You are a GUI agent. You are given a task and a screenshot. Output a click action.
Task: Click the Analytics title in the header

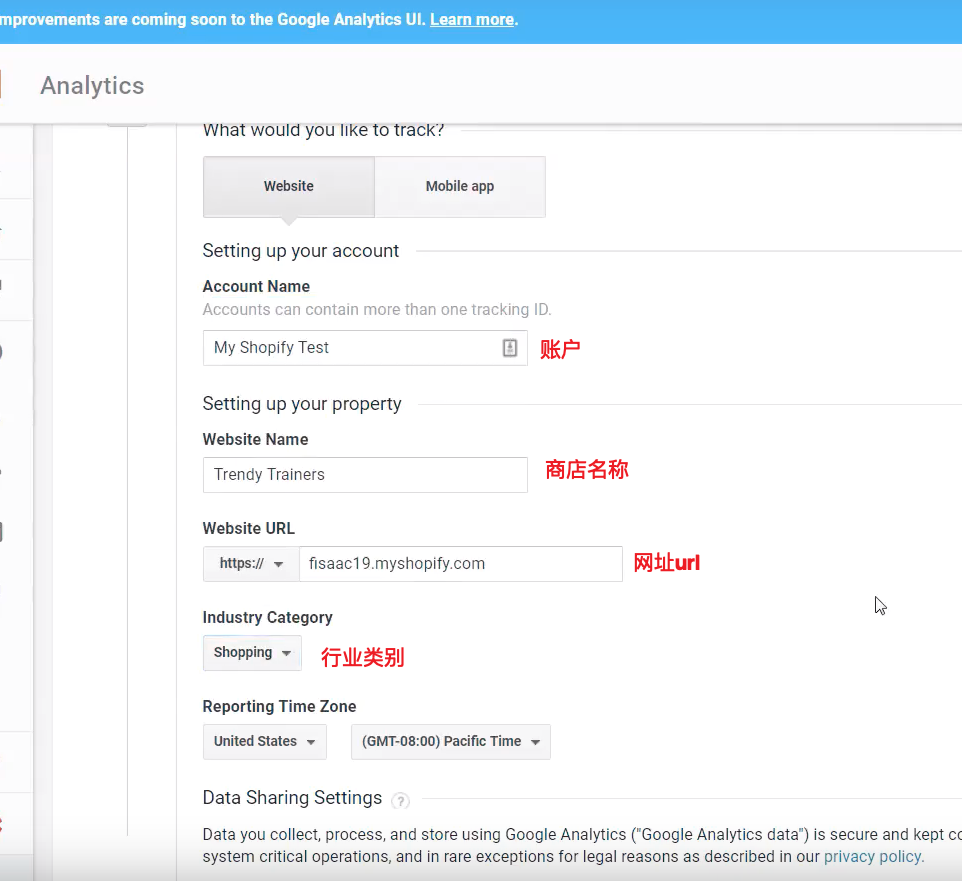[92, 86]
